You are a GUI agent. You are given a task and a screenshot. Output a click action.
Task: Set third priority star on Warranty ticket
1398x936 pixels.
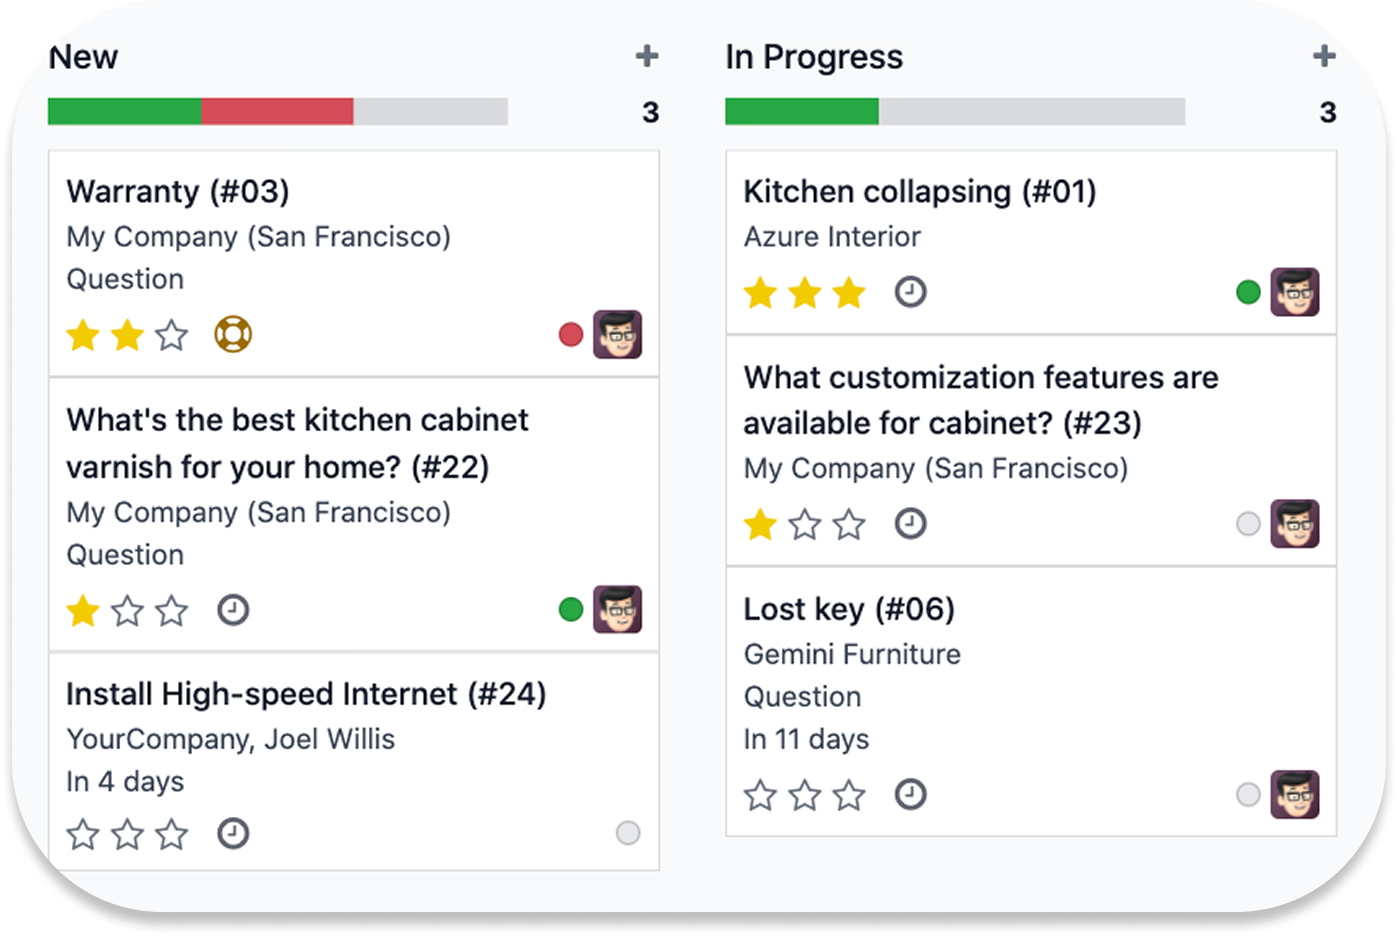pos(172,335)
